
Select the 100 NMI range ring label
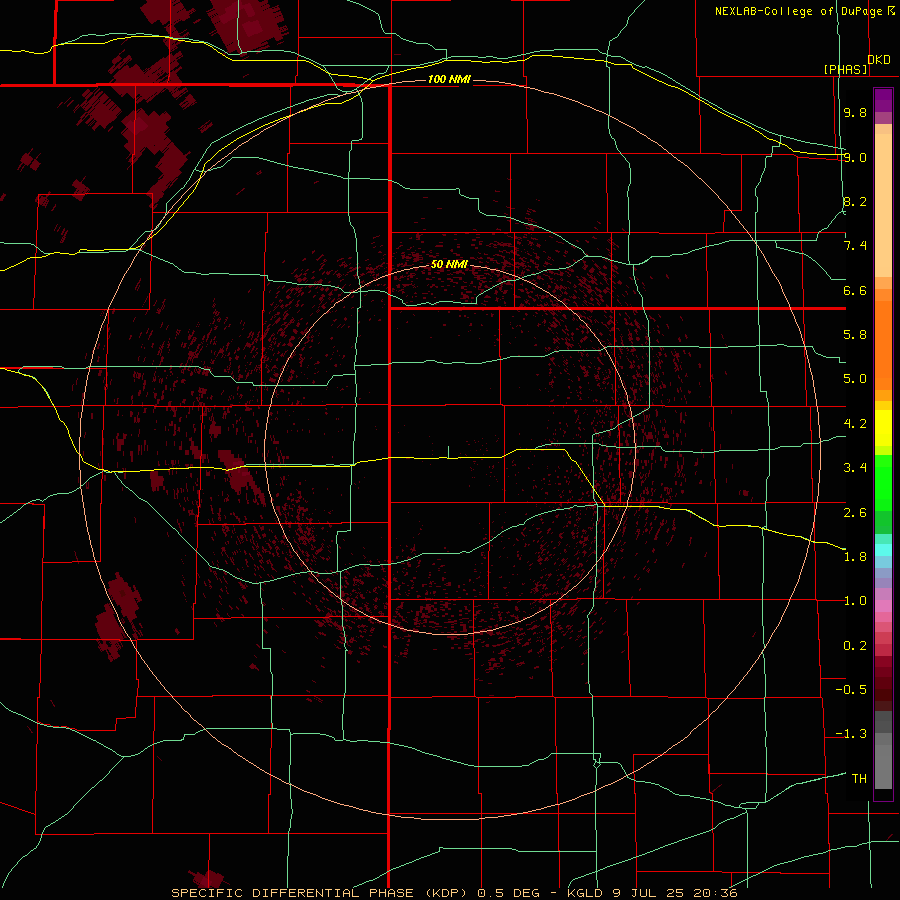click(449, 79)
